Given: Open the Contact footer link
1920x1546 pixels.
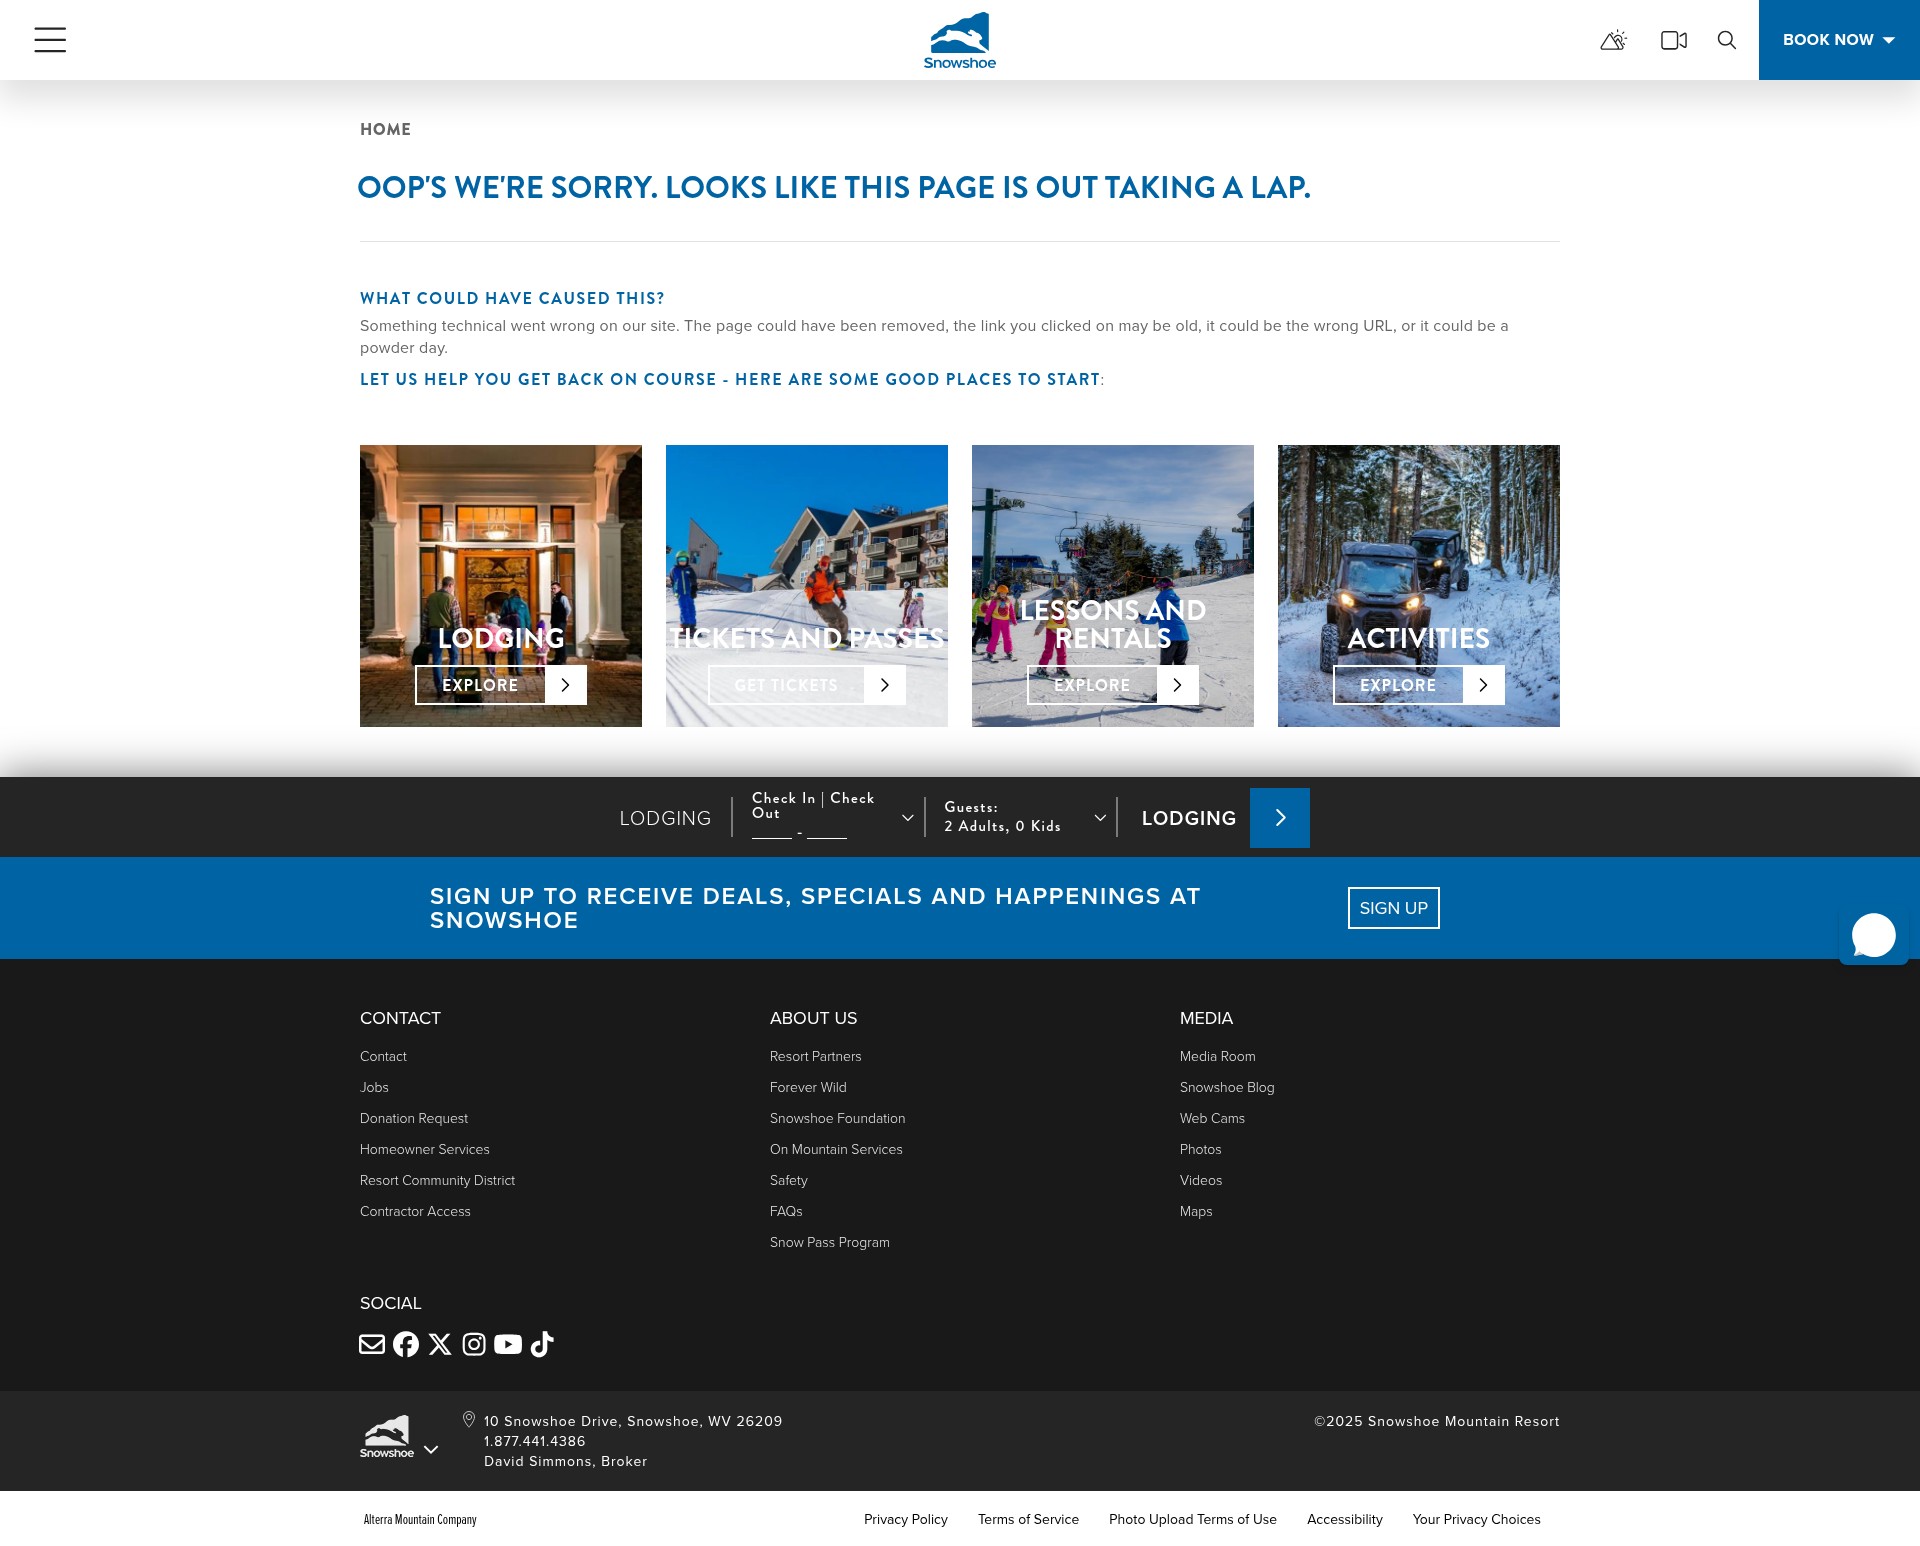Looking at the screenshot, I should pos(383,1056).
